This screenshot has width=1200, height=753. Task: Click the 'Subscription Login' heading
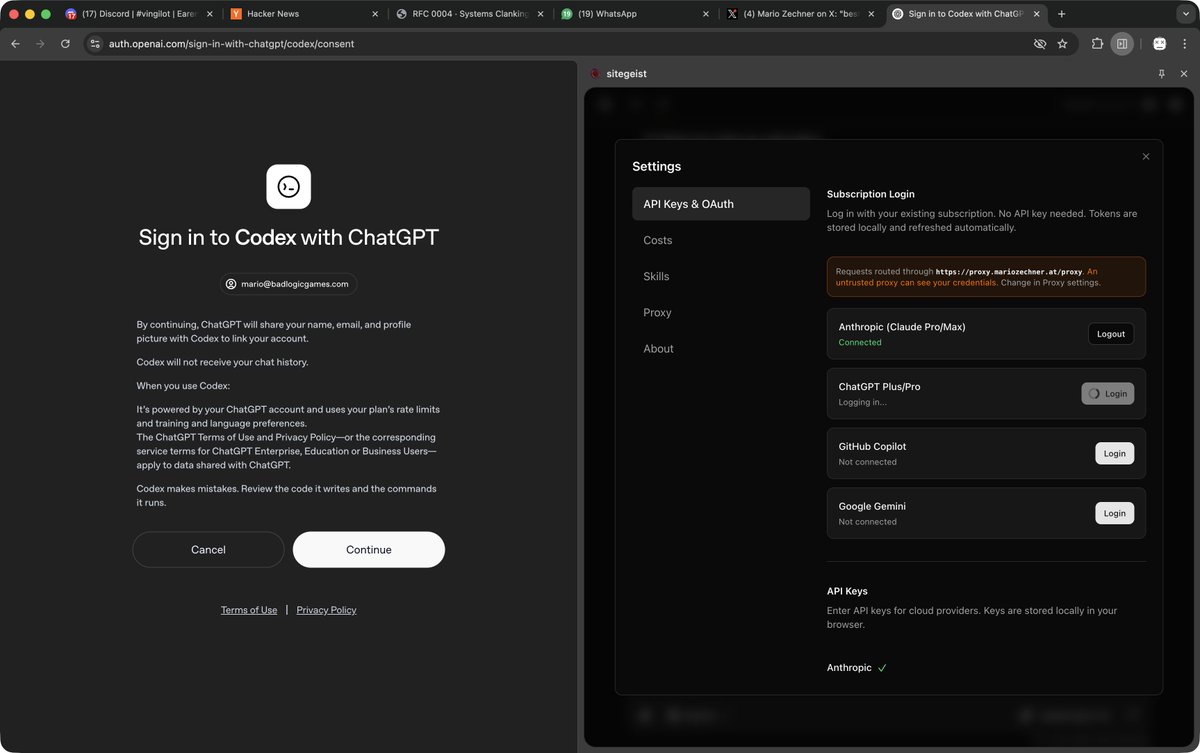pyautogui.click(x=870, y=194)
